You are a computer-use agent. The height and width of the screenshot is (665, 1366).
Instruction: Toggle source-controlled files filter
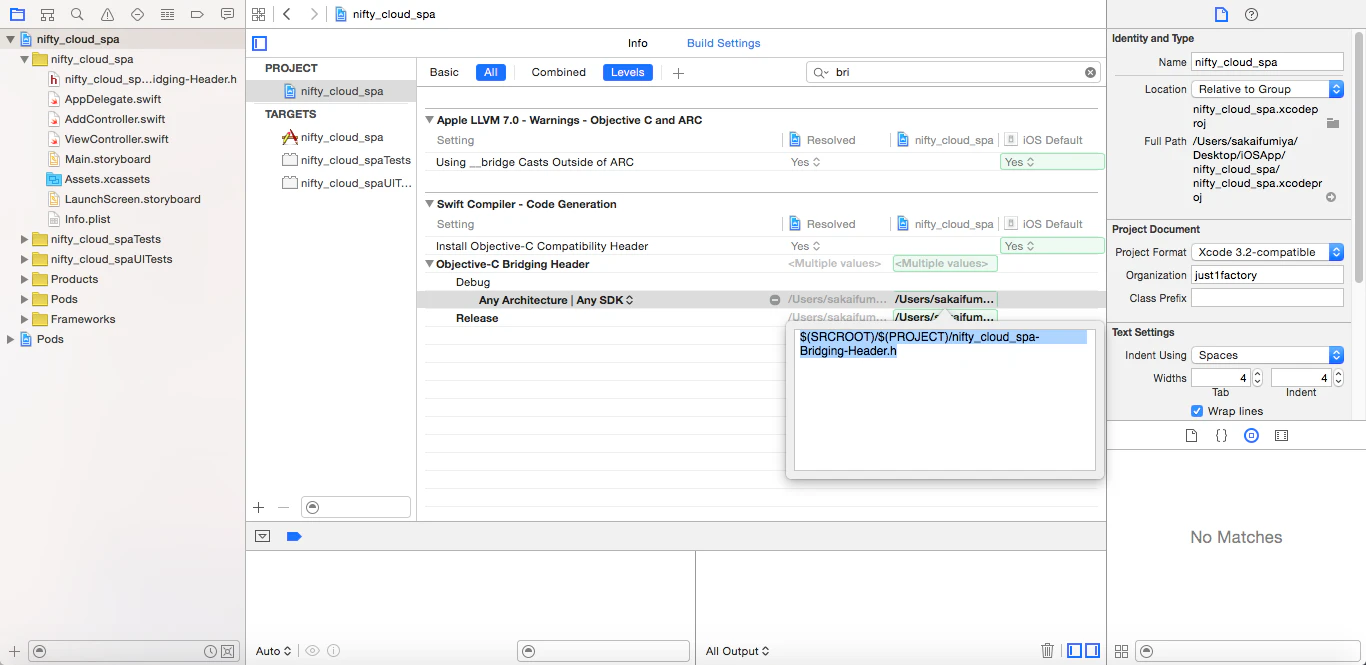pyautogui.click(x=227, y=651)
